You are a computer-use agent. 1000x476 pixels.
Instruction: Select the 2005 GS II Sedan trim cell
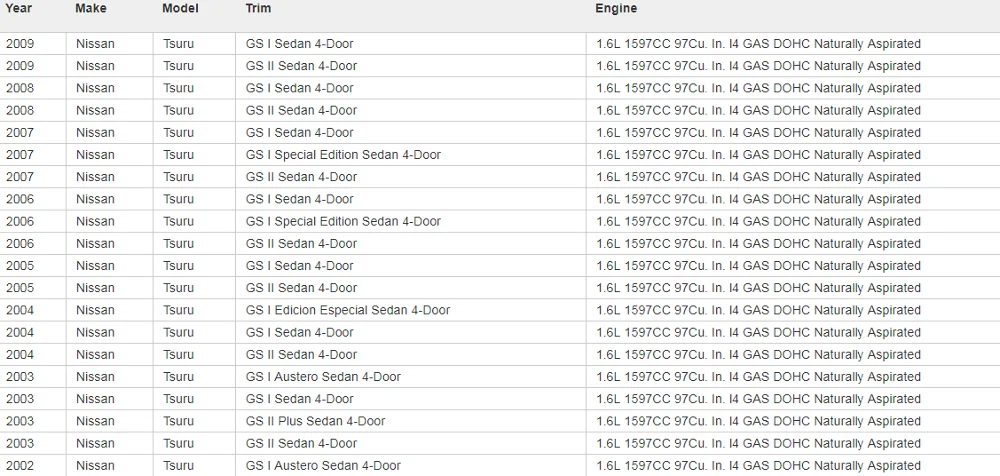pyautogui.click(x=301, y=288)
